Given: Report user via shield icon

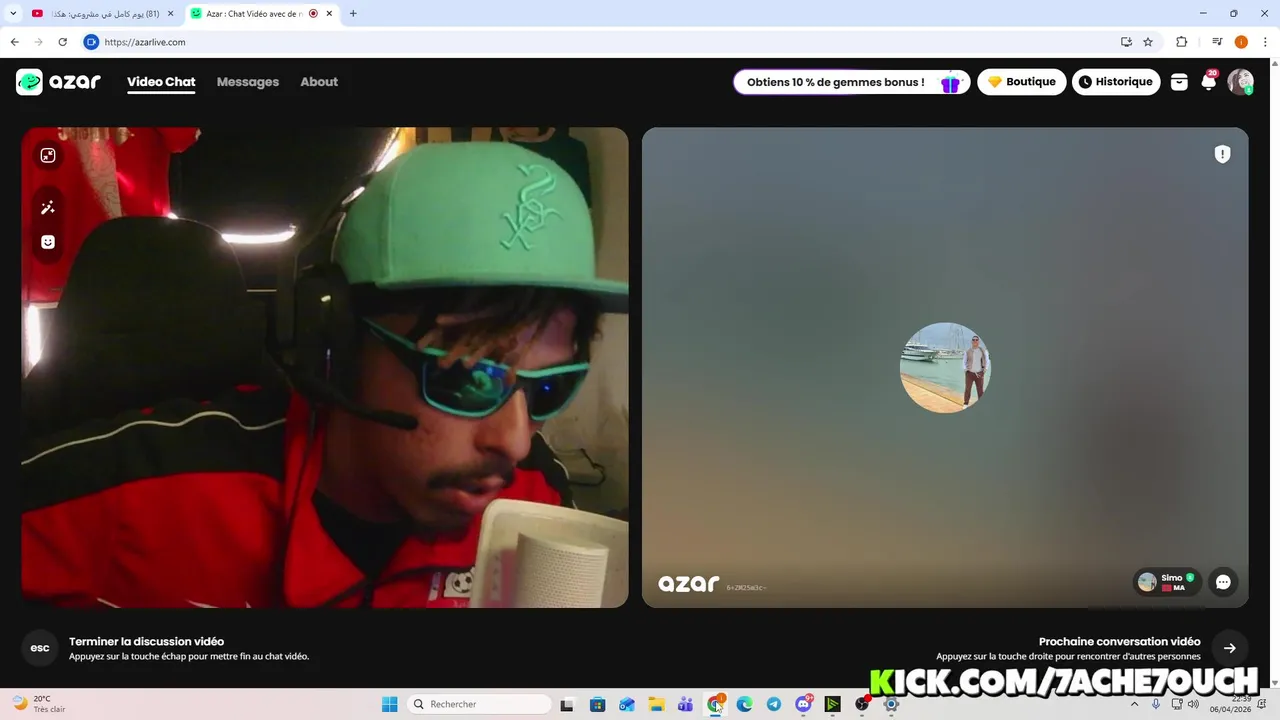Looking at the screenshot, I should point(1222,154).
